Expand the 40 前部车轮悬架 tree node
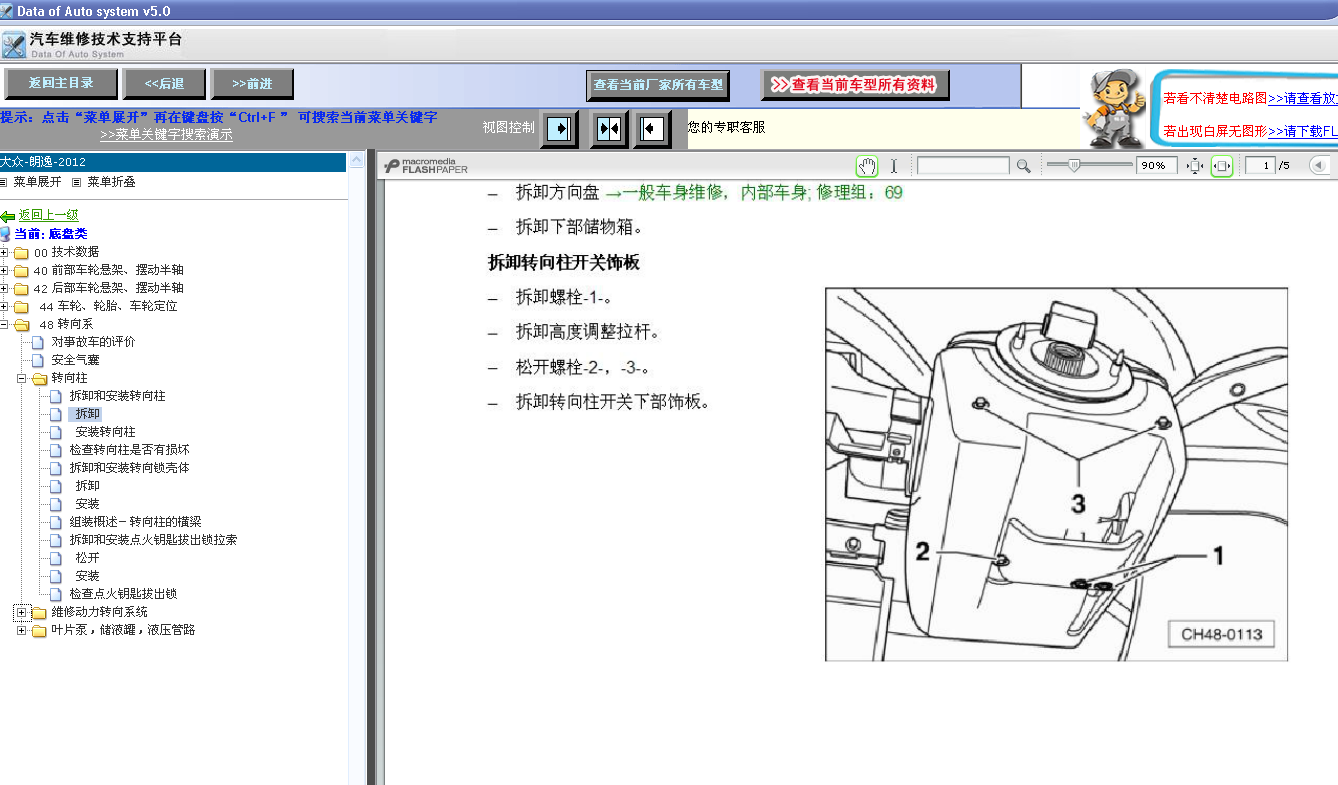Image resolution: width=1338 pixels, height=785 pixels. click(x=4, y=270)
